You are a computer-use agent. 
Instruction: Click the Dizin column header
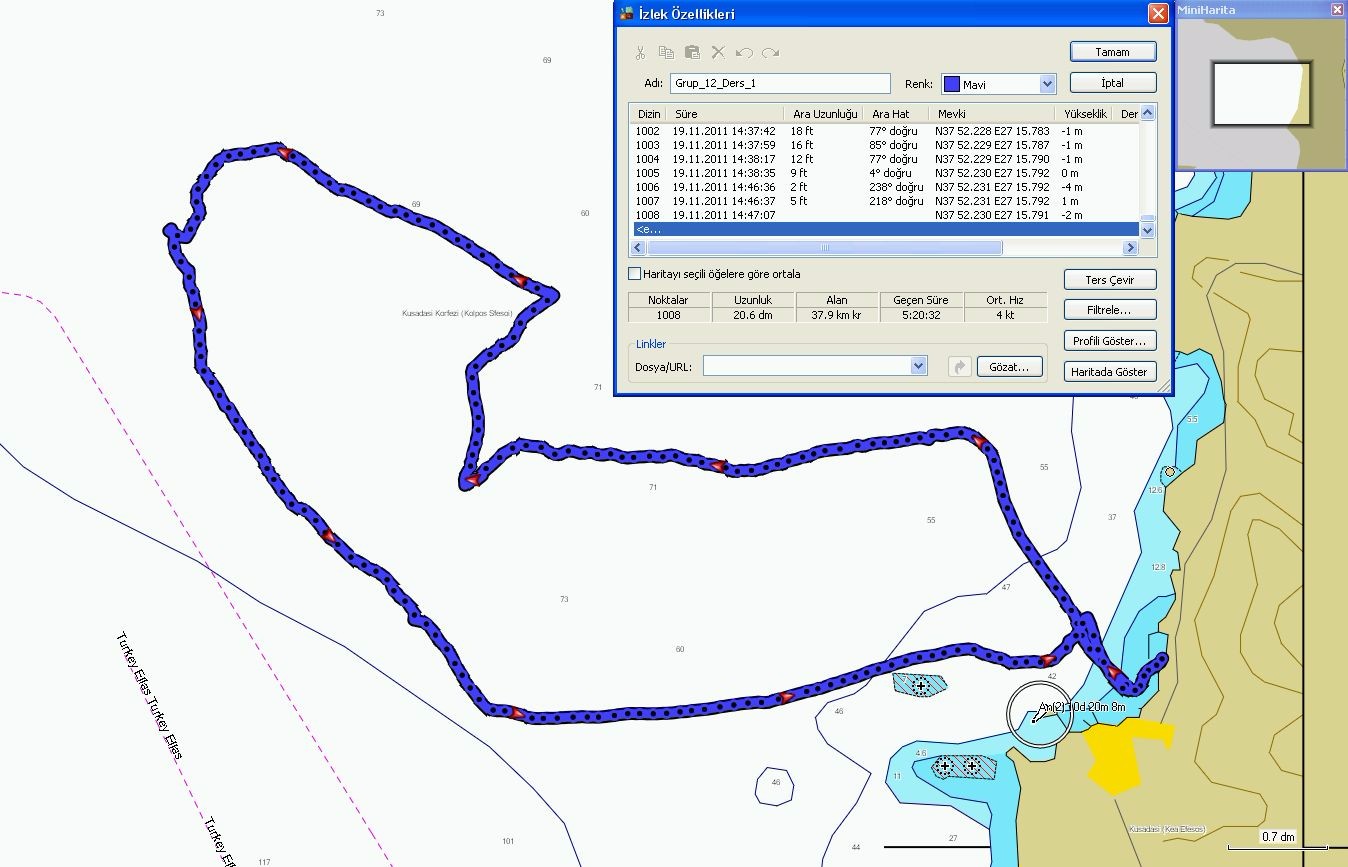649,114
